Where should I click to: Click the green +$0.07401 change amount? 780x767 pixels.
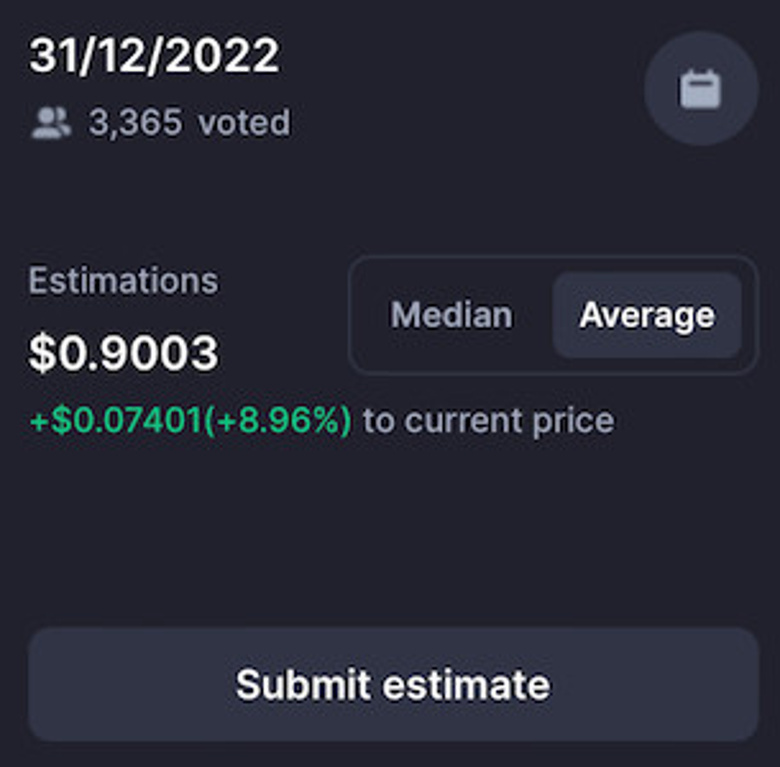(x=115, y=420)
